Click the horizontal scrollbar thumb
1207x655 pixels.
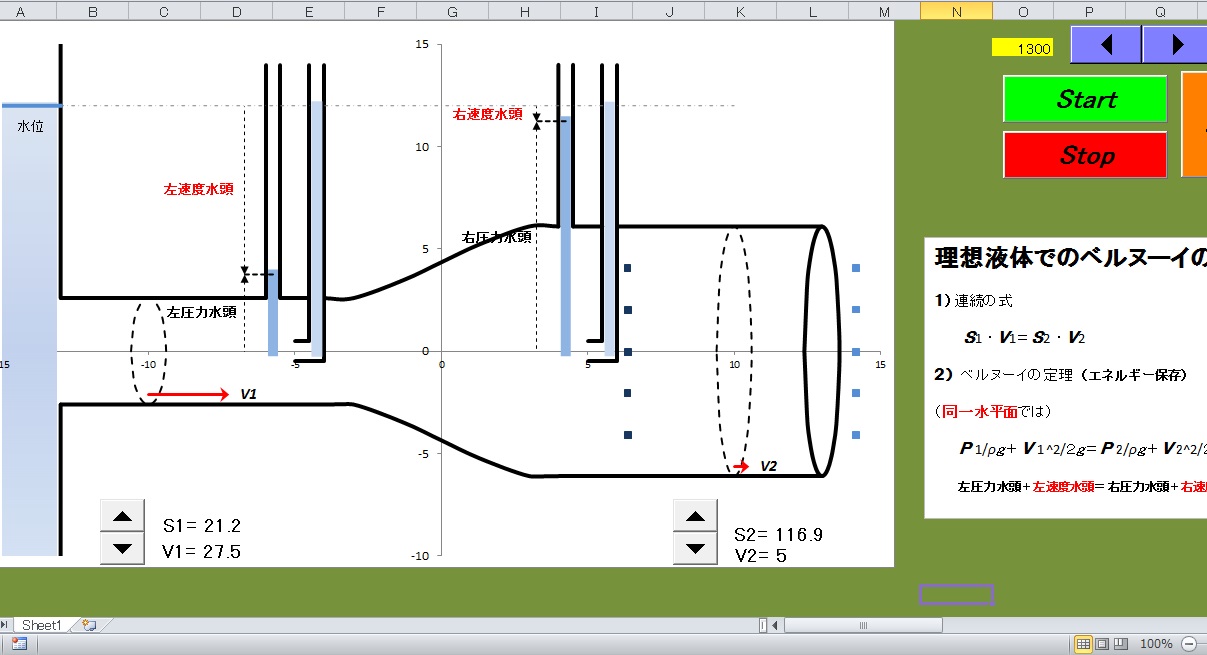click(864, 626)
